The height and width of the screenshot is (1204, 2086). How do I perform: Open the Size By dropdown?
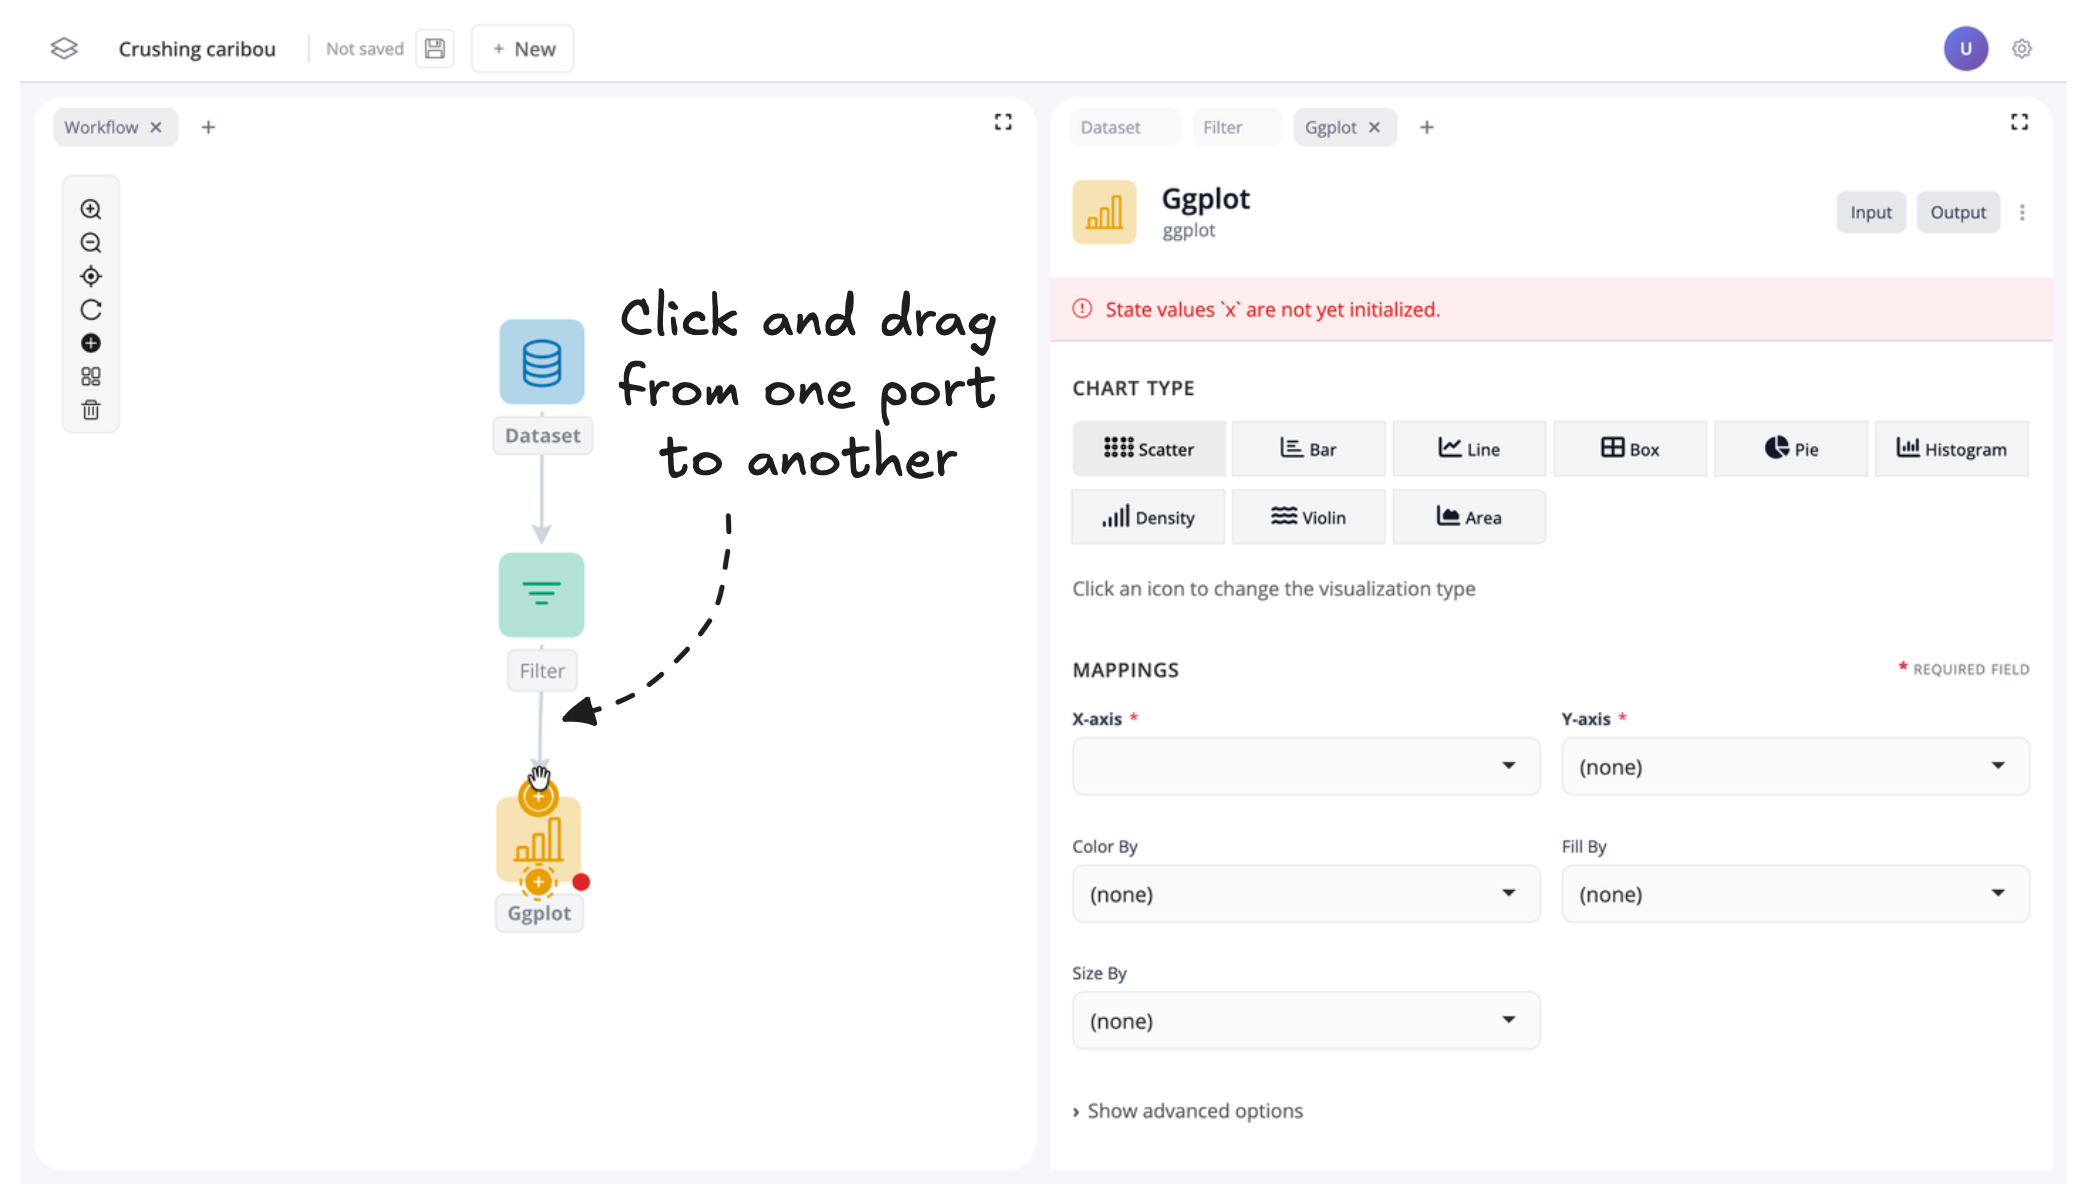[x=1306, y=1021]
